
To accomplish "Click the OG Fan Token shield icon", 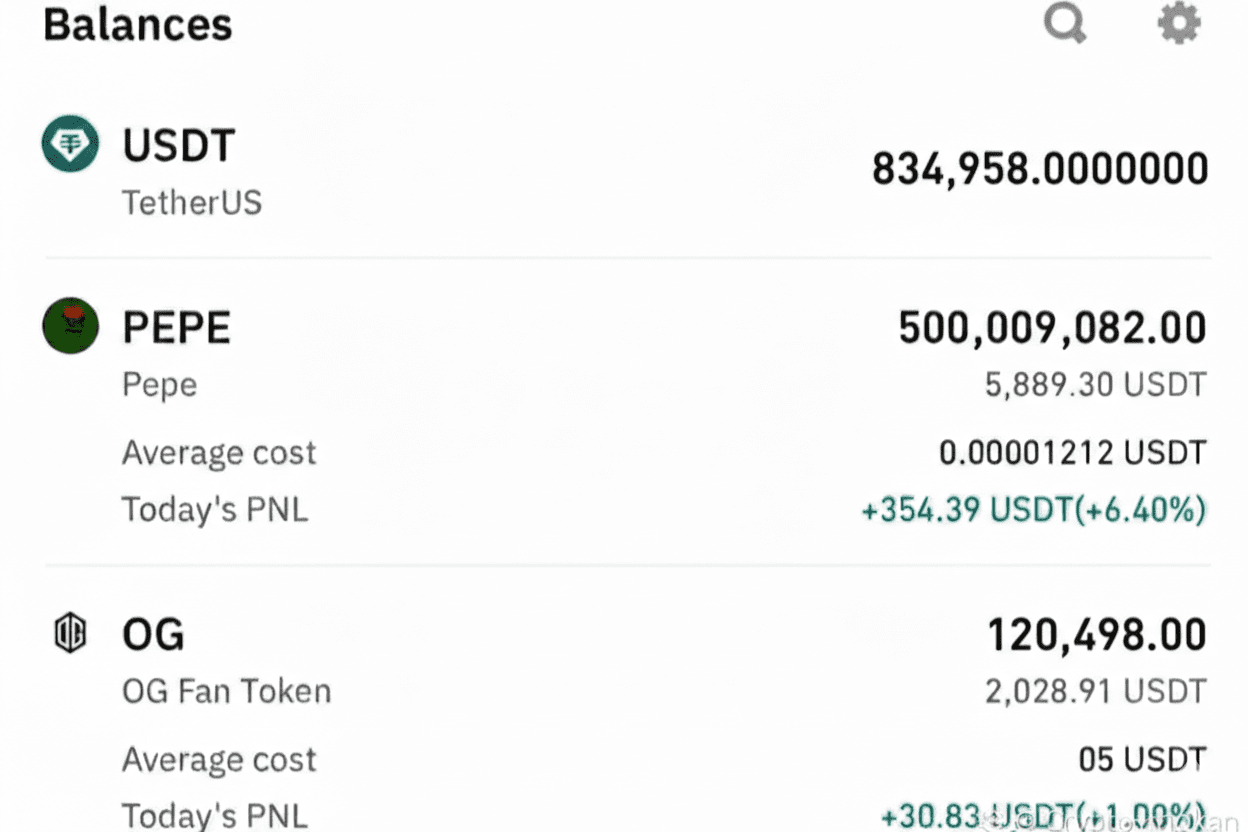I will click(70, 633).
